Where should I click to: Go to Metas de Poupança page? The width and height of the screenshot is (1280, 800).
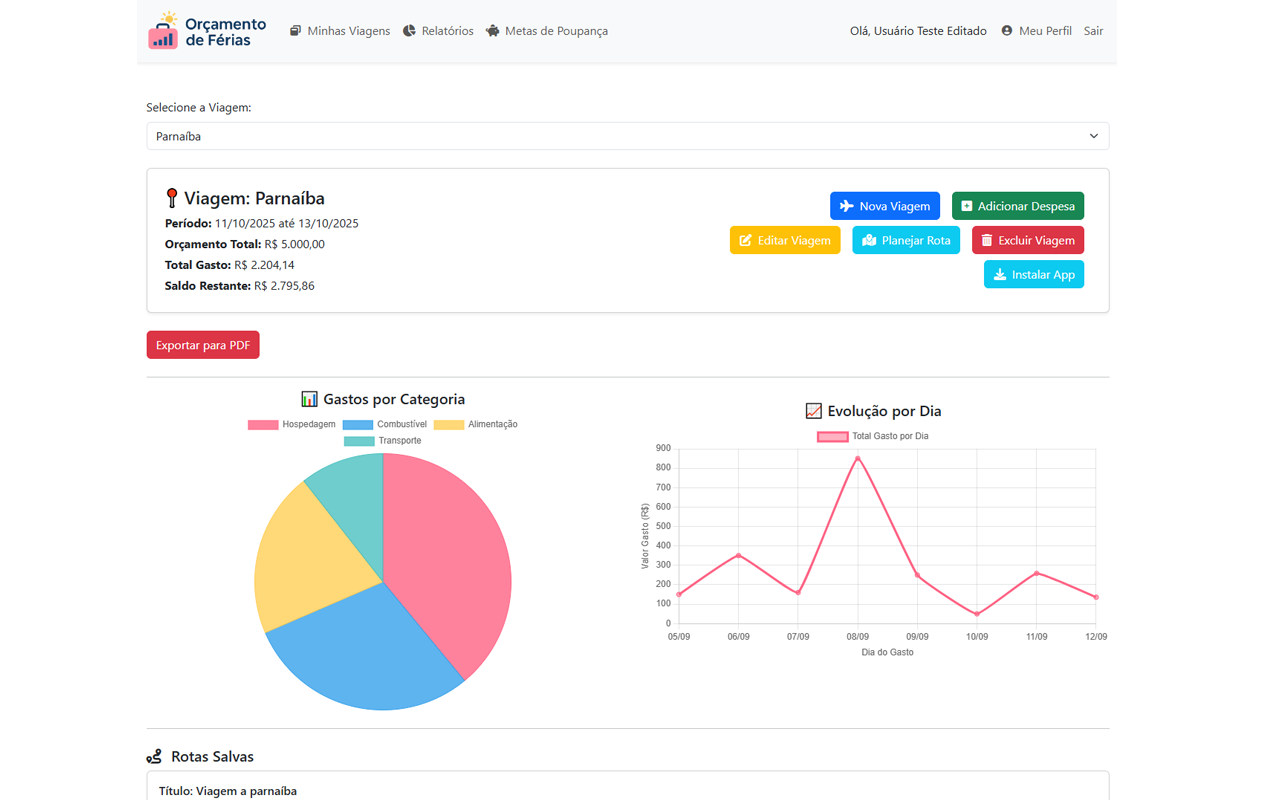[556, 31]
